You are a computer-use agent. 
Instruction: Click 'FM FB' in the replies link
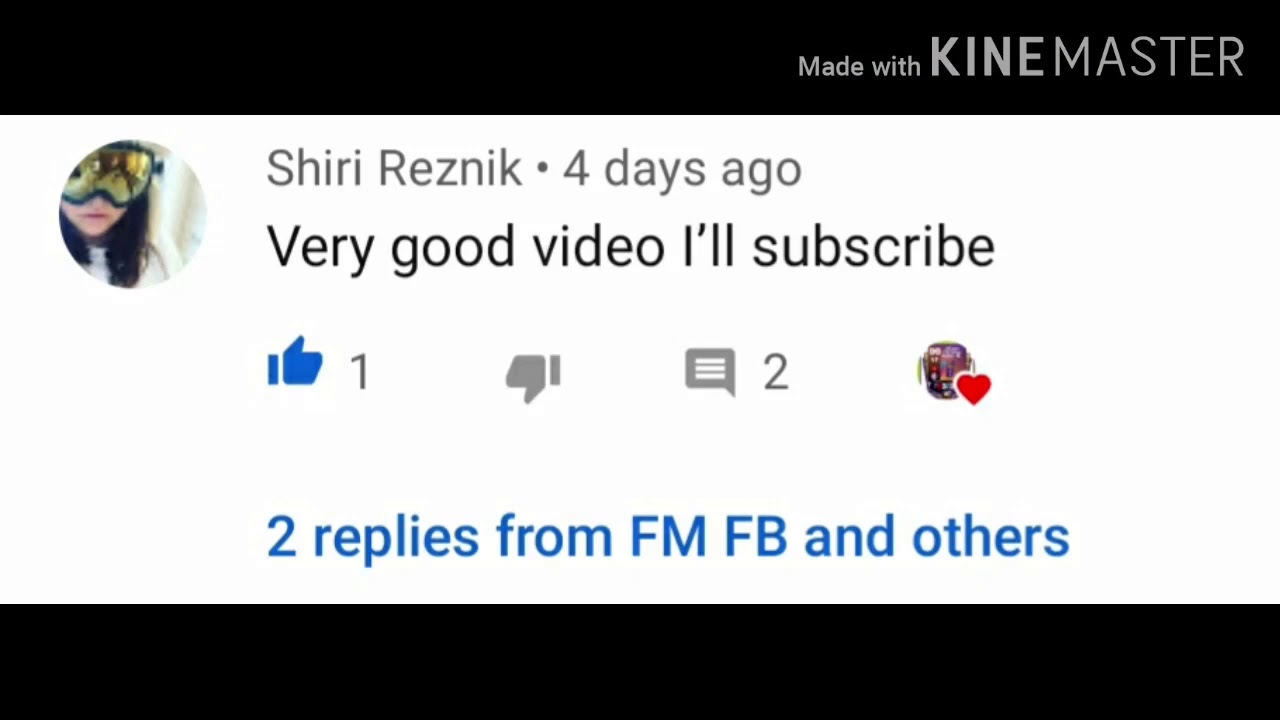pos(709,537)
